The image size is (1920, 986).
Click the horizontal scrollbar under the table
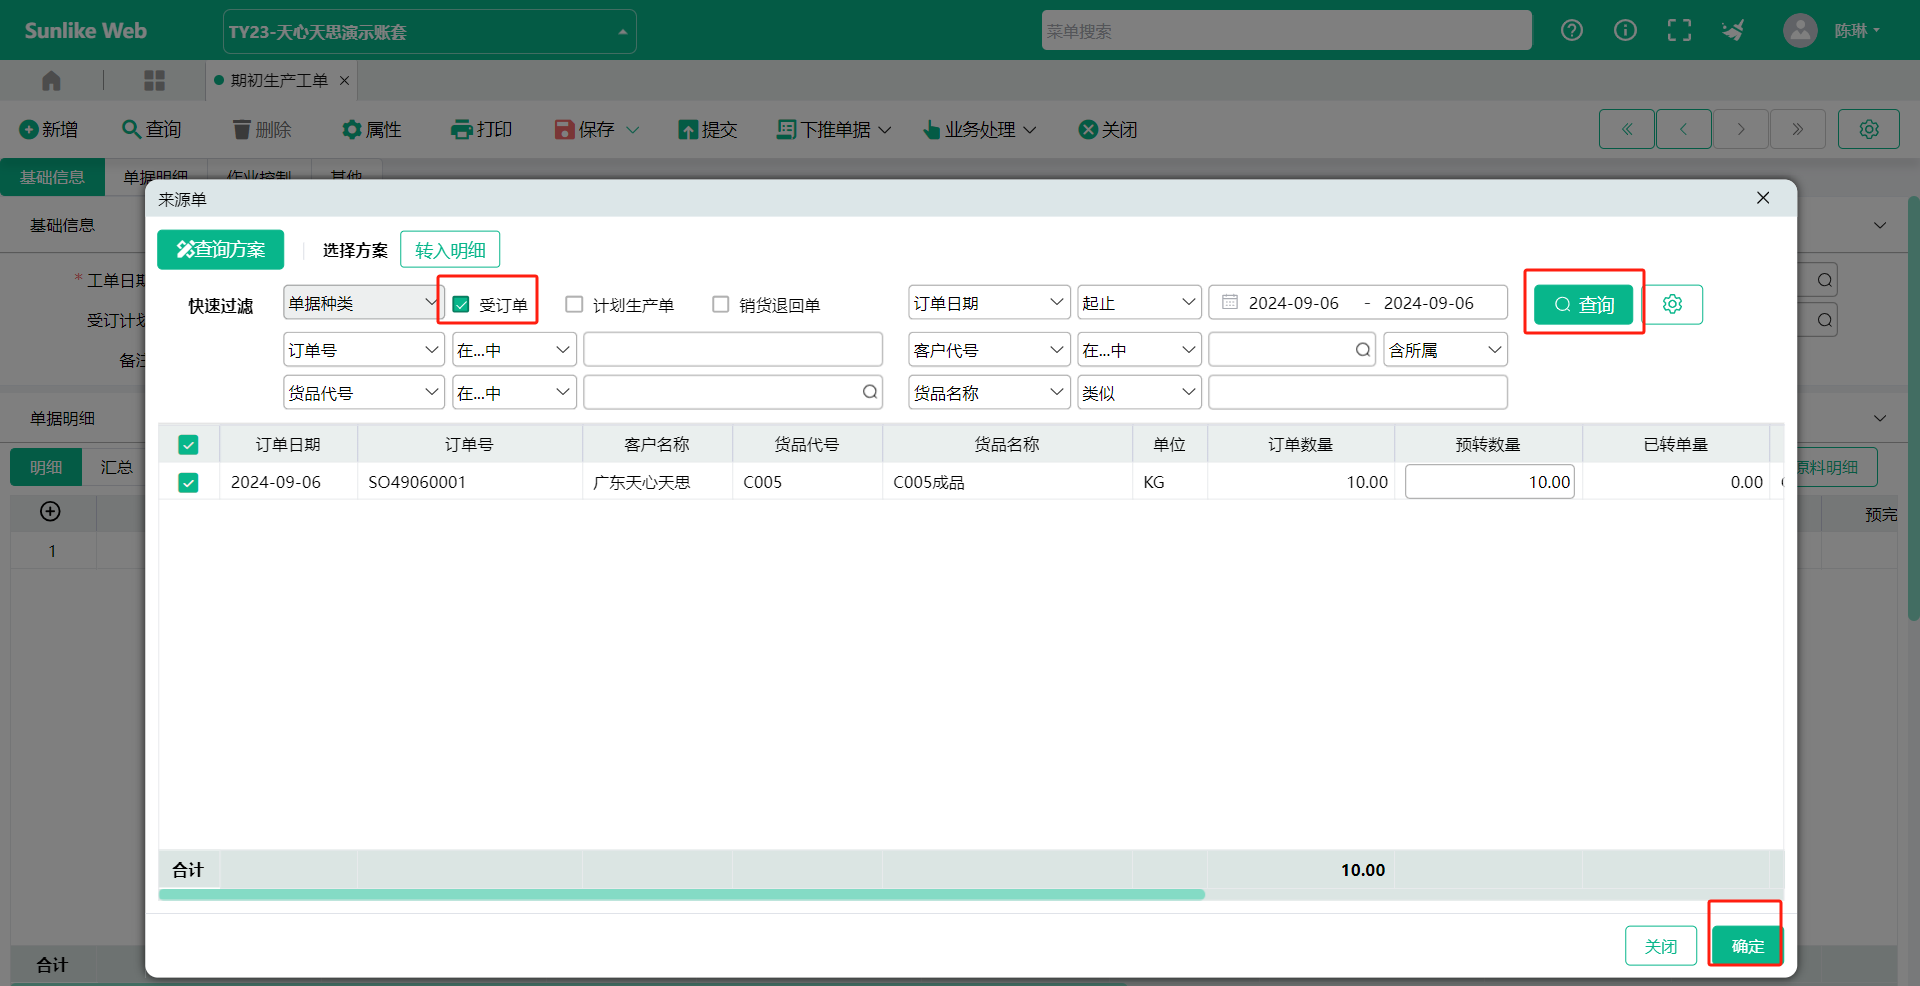681,895
